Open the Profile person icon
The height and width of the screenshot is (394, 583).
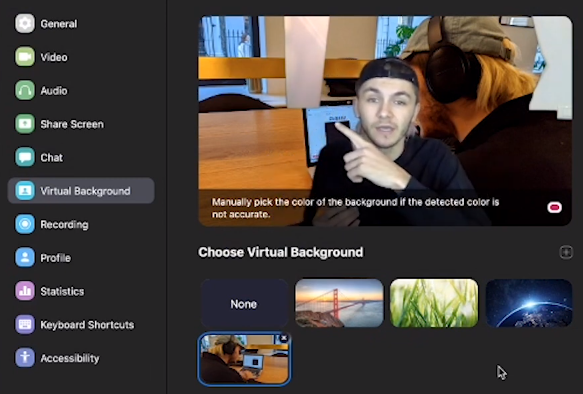point(25,258)
